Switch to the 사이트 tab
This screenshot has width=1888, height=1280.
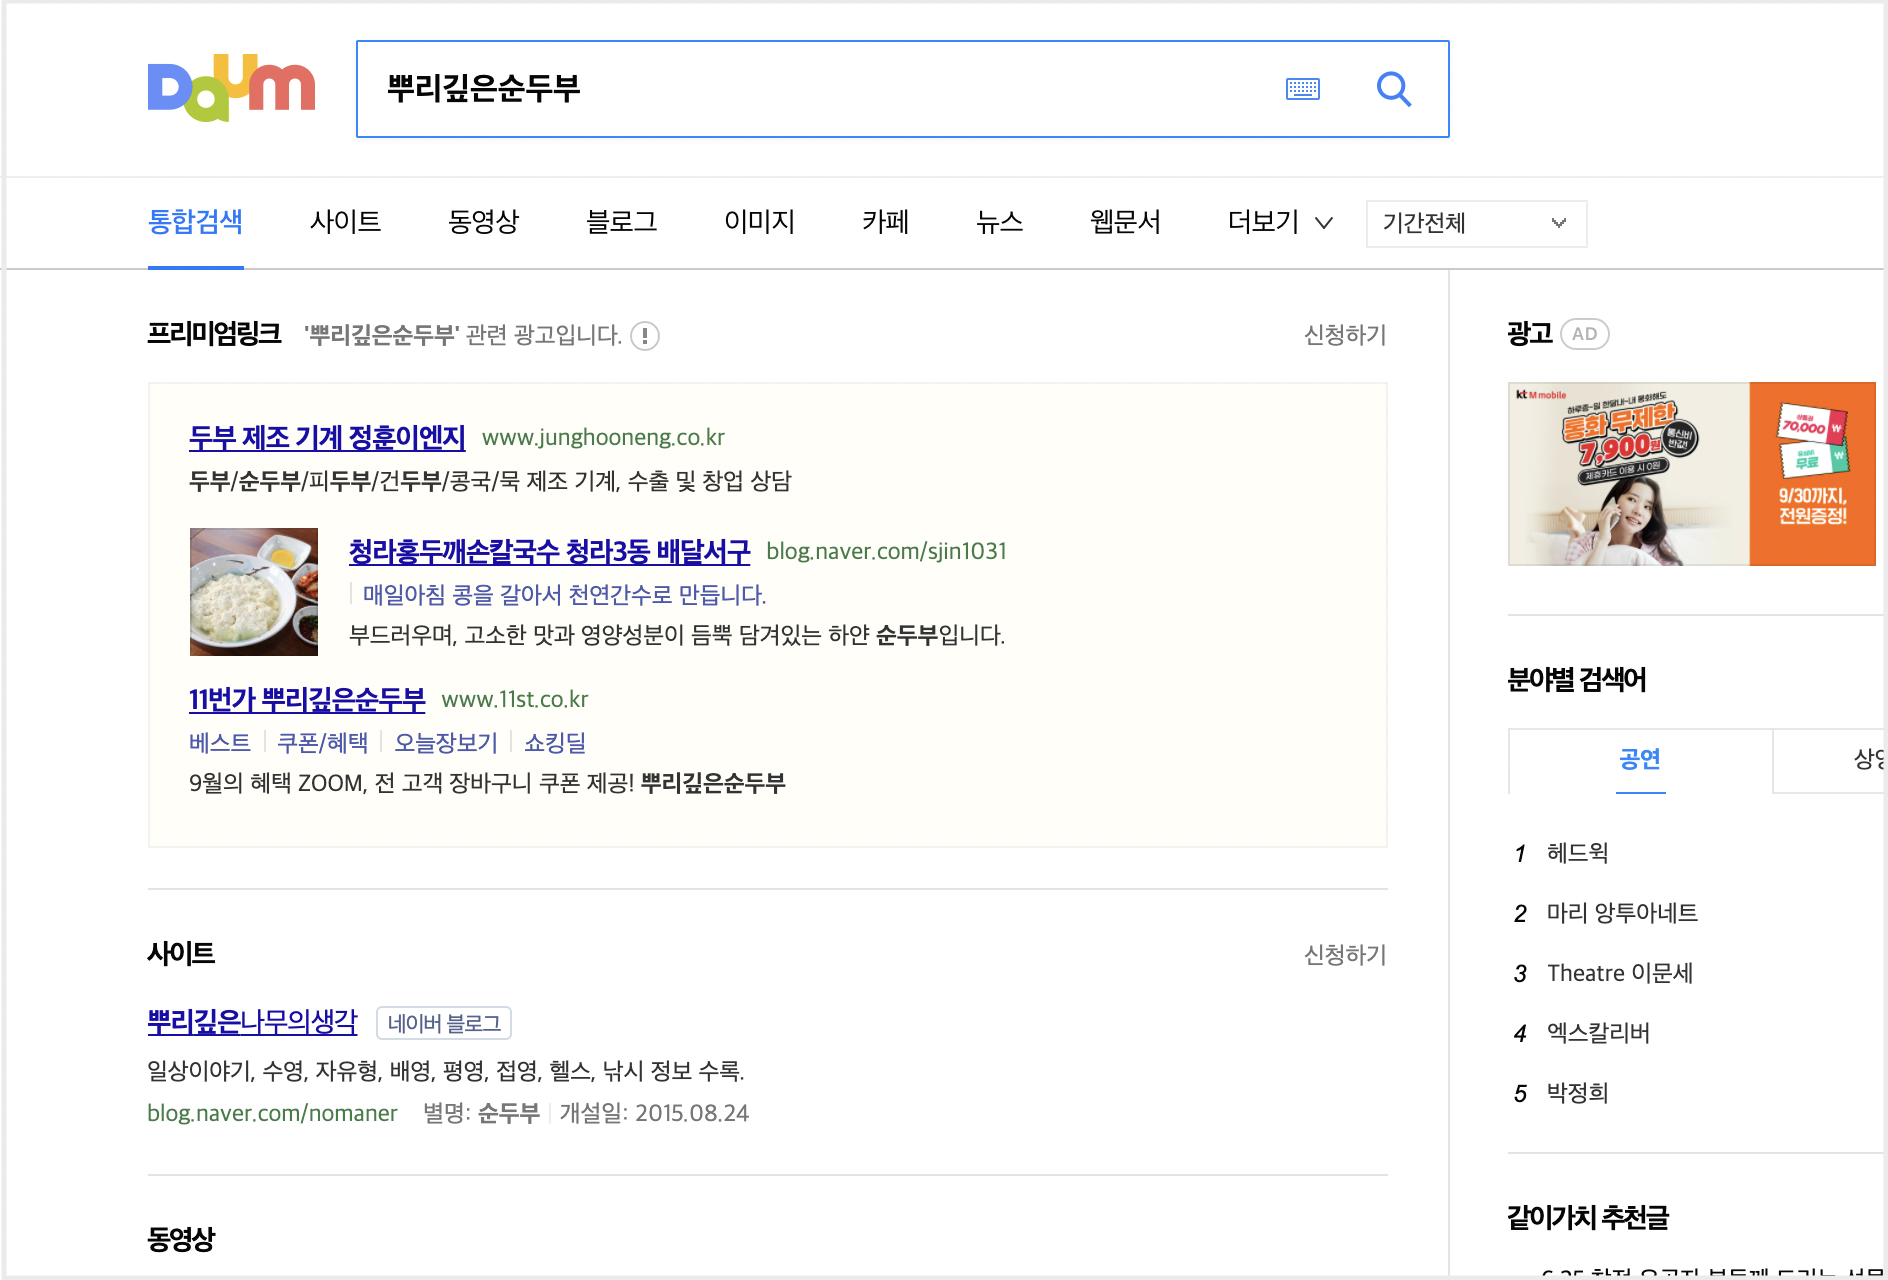coord(345,221)
